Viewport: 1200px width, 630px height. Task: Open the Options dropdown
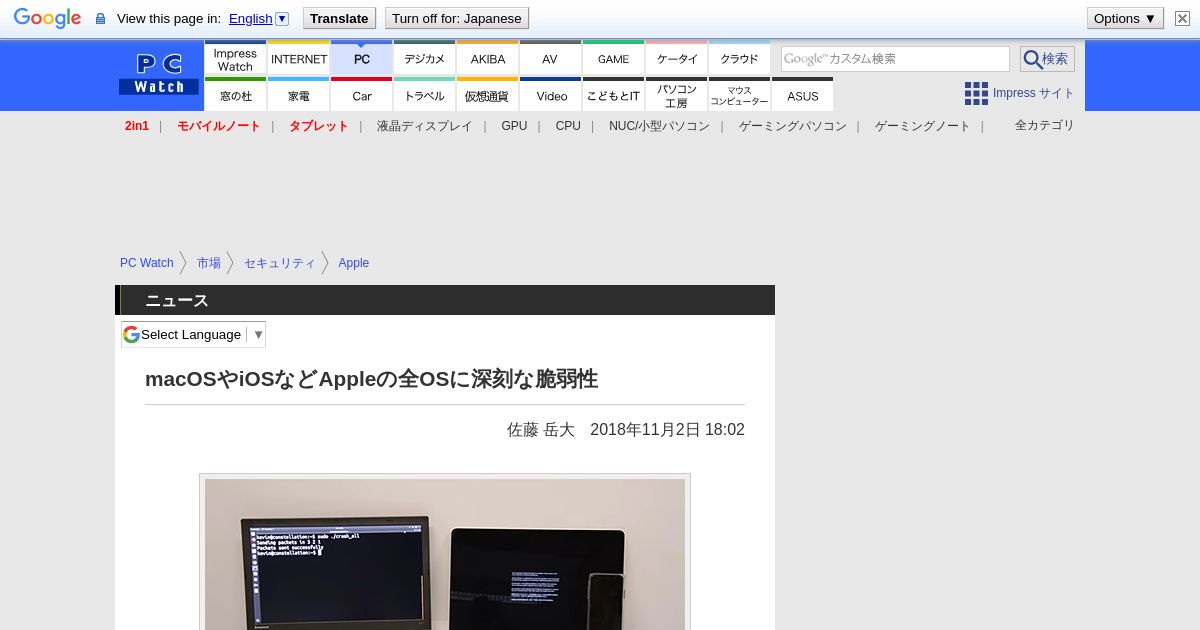click(1125, 18)
